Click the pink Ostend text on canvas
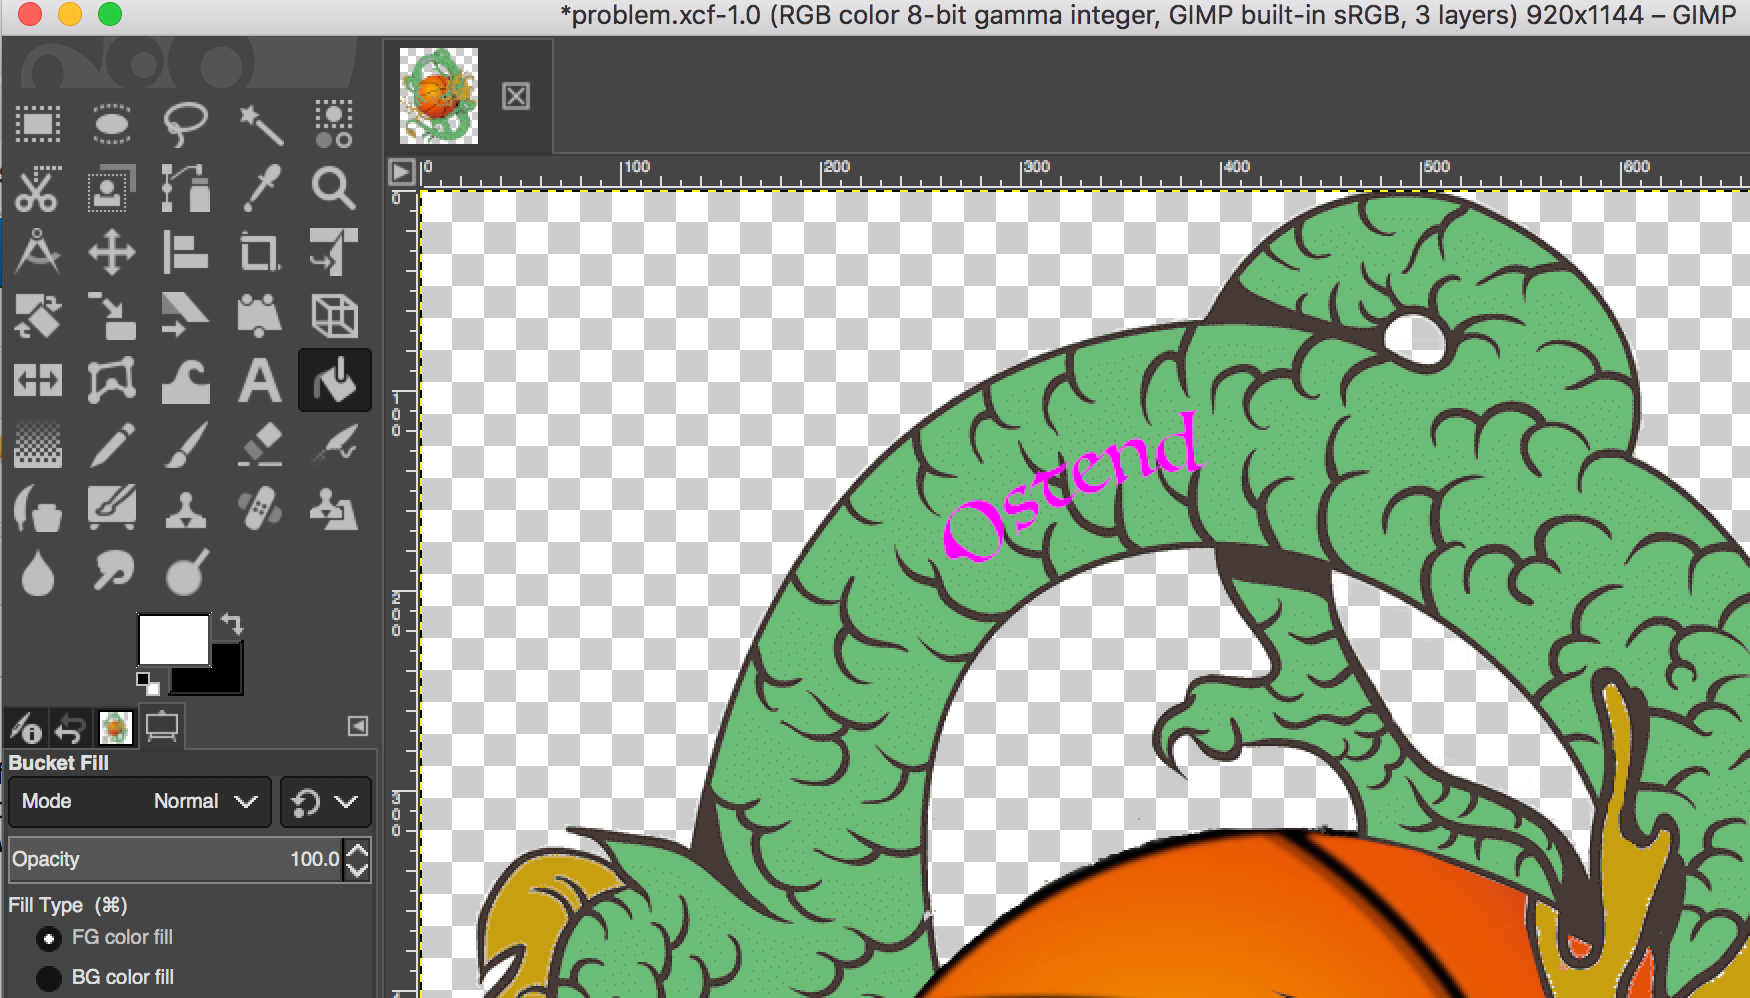 click(1071, 485)
